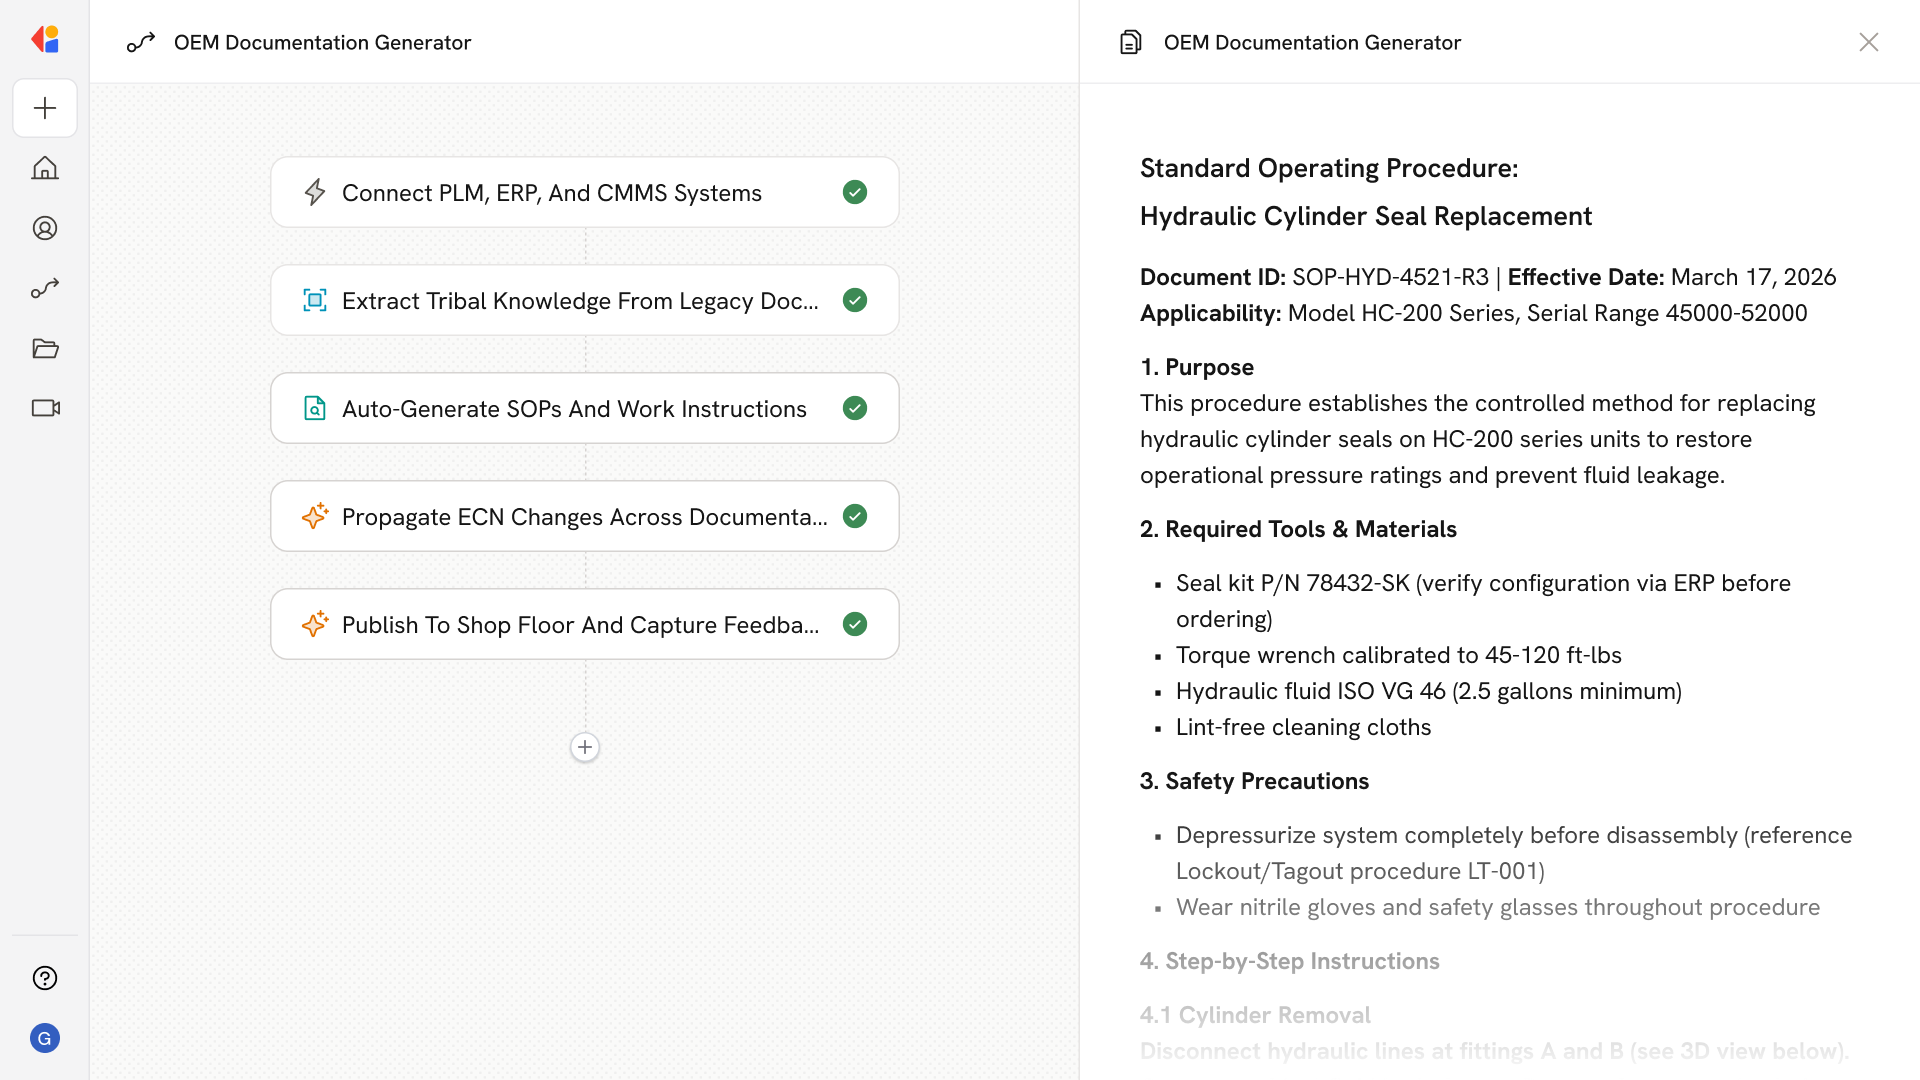Click the G user avatar
The height and width of the screenshot is (1080, 1920).
(45, 1038)
